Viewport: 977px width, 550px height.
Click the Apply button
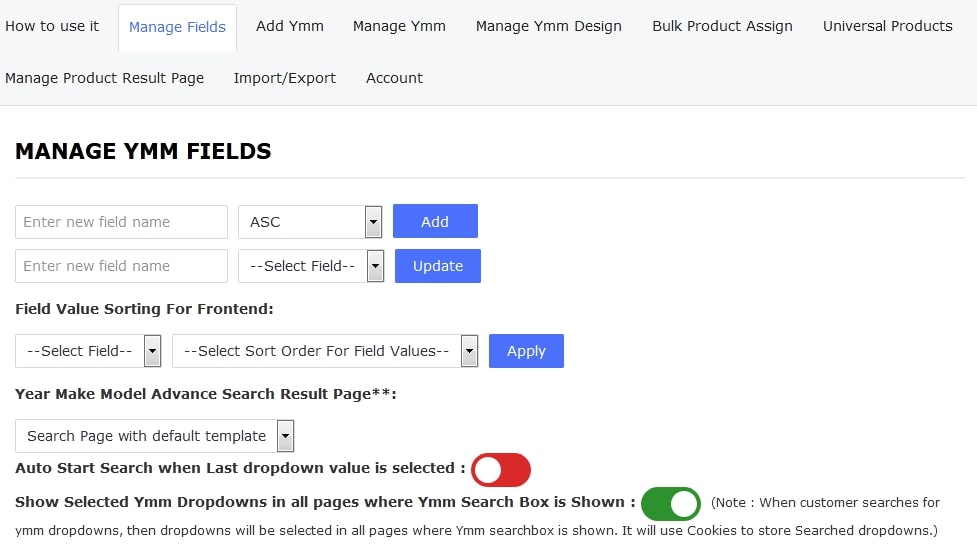click(x=526, y=351)
